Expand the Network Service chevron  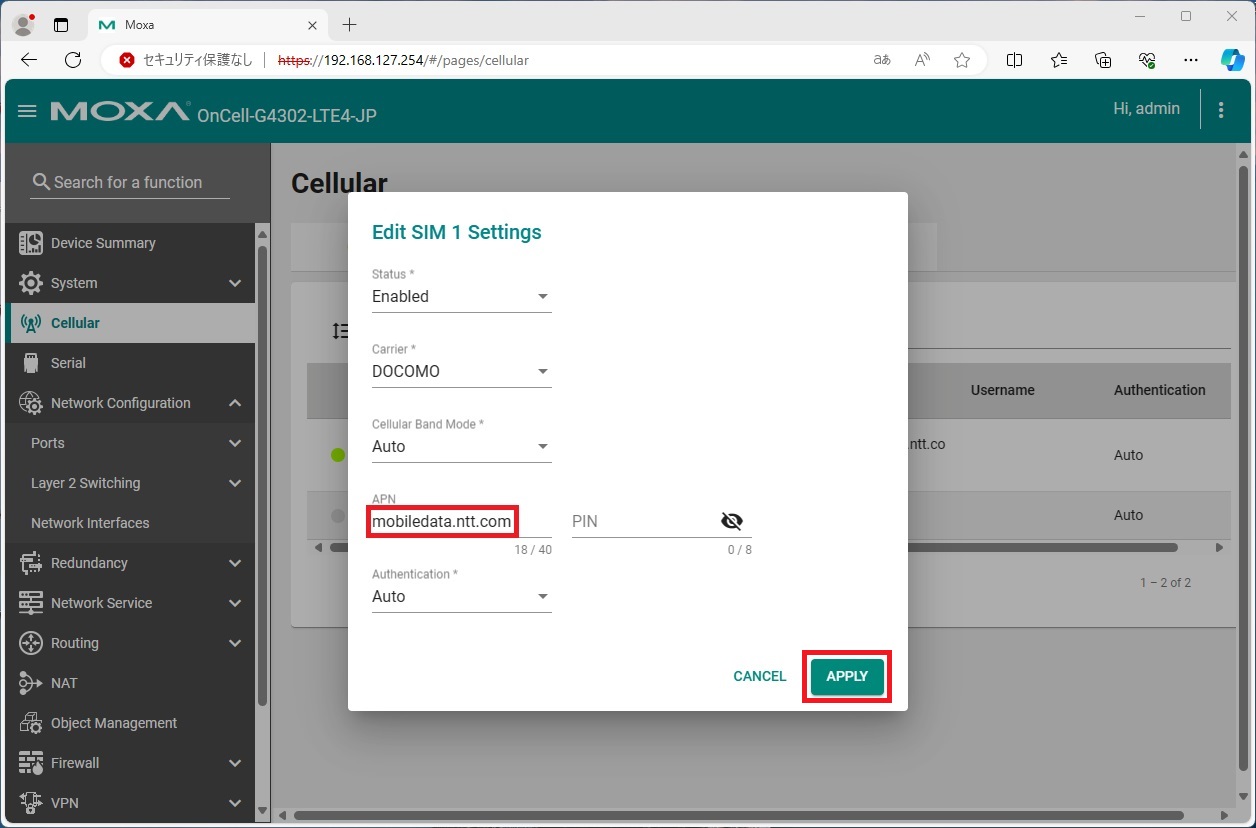(235, 603)
